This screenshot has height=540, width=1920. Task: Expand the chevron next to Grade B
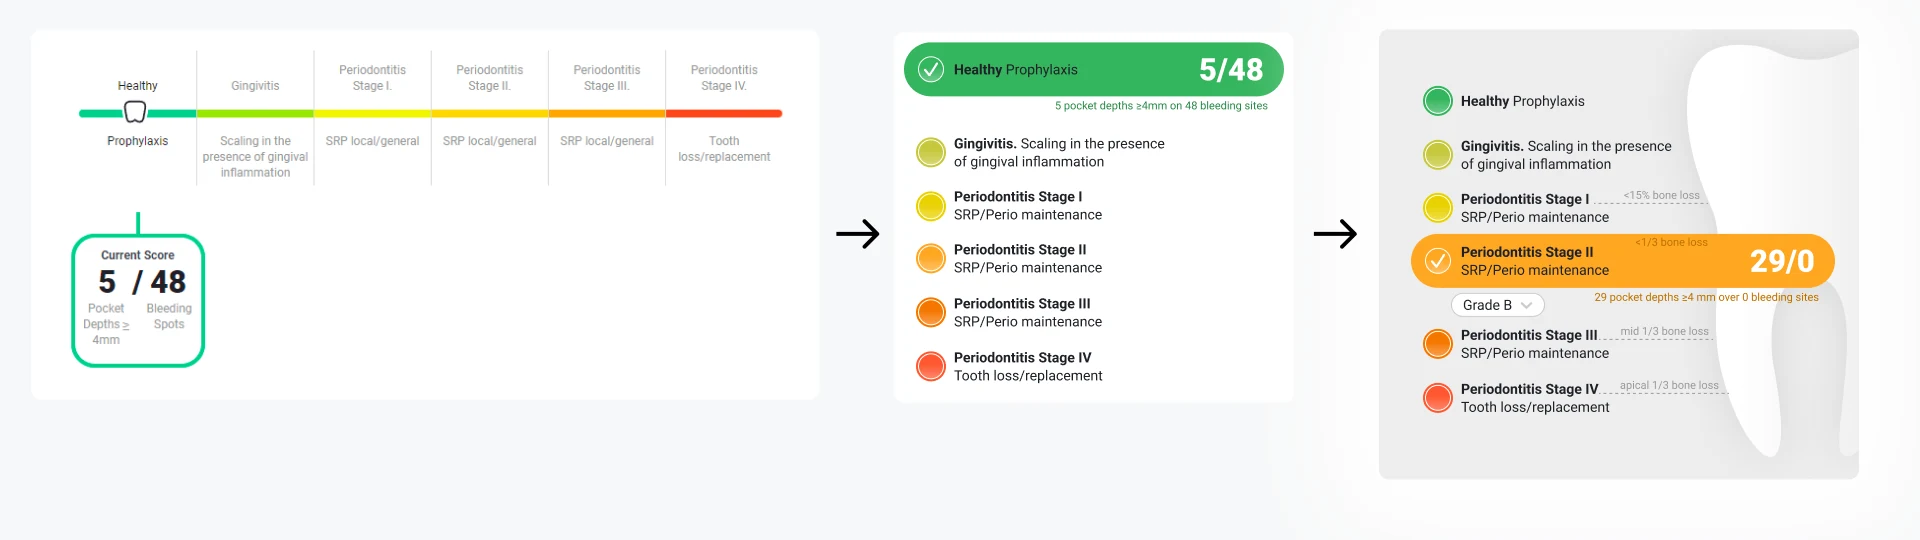pos(1526,305)
